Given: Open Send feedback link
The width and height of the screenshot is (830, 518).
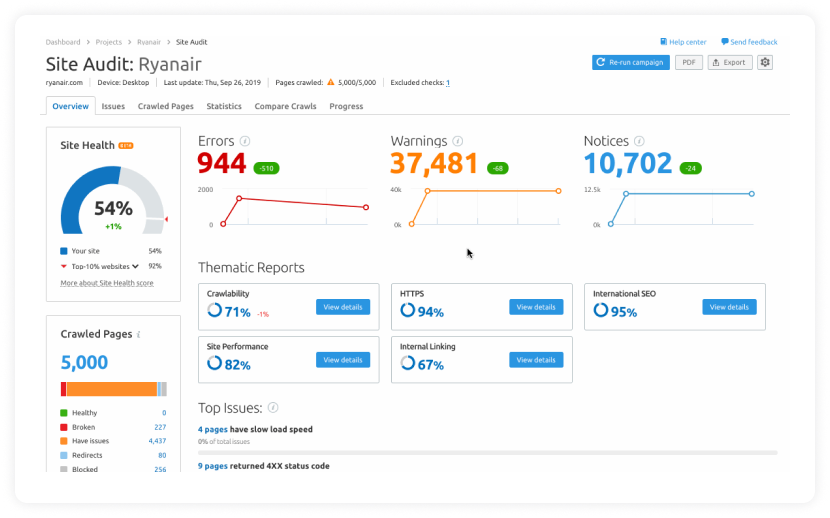Looking at the screenshot, I should (x=754, y=42).
